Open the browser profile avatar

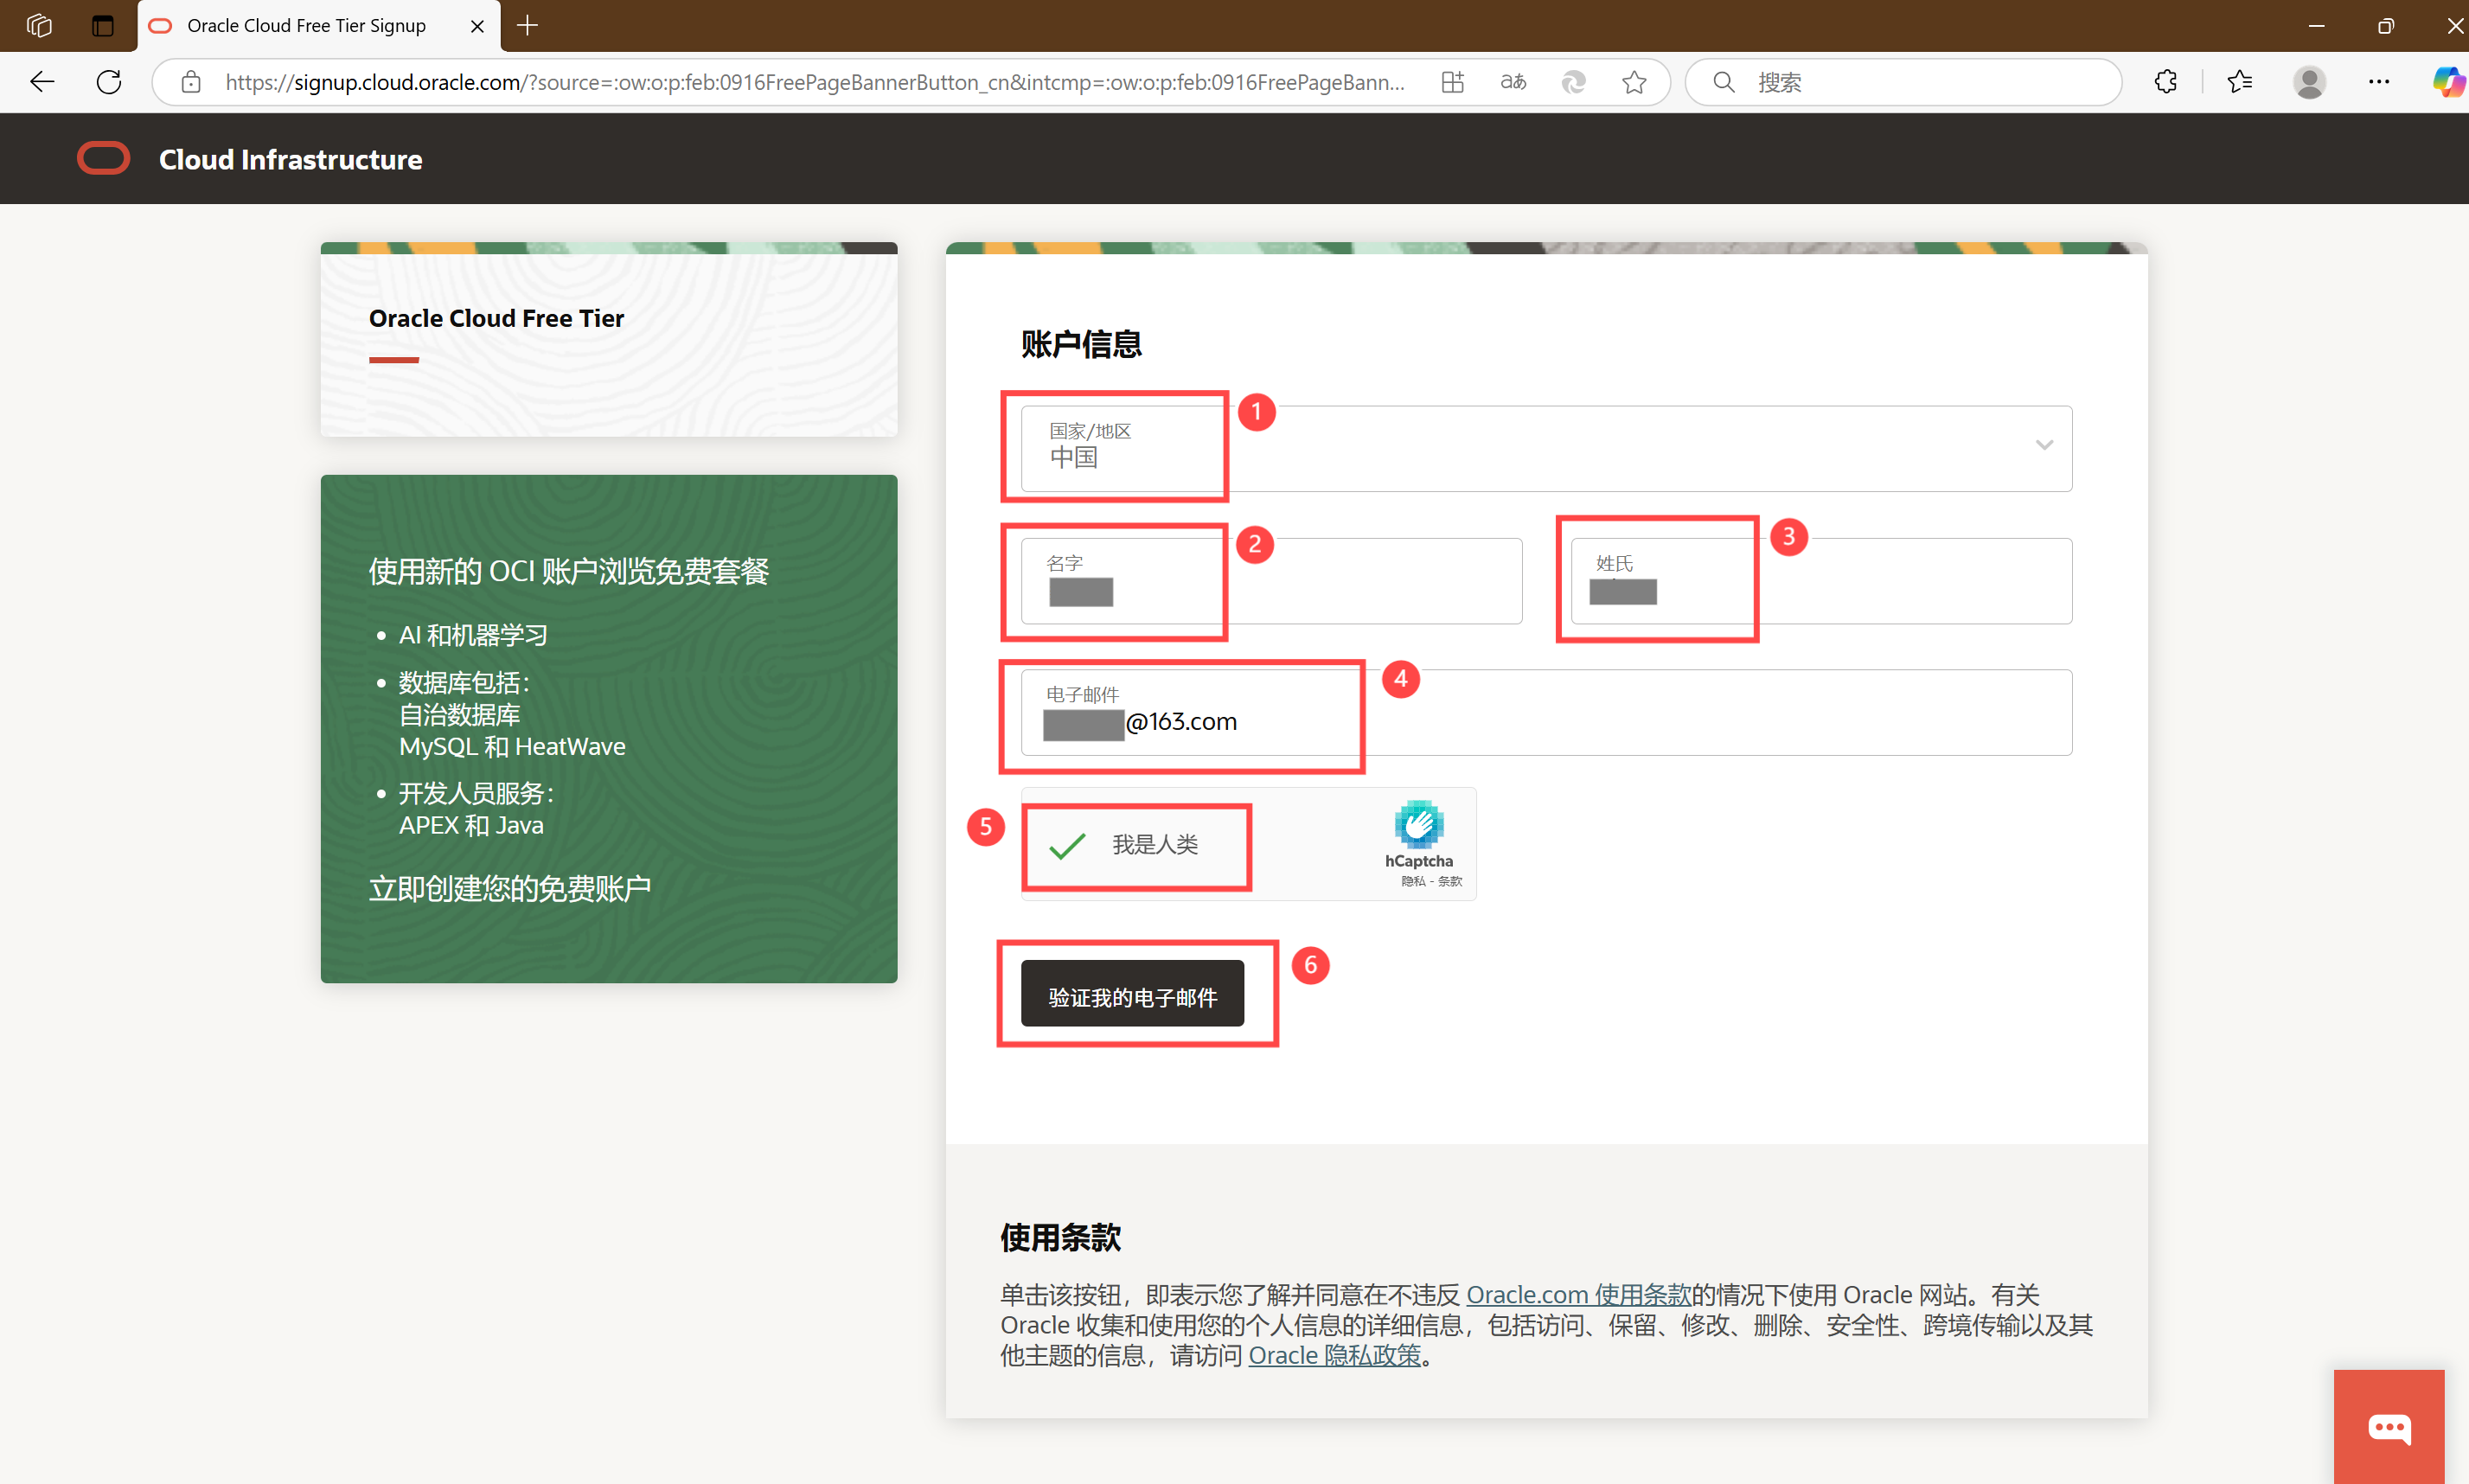tap(2309, 82)
